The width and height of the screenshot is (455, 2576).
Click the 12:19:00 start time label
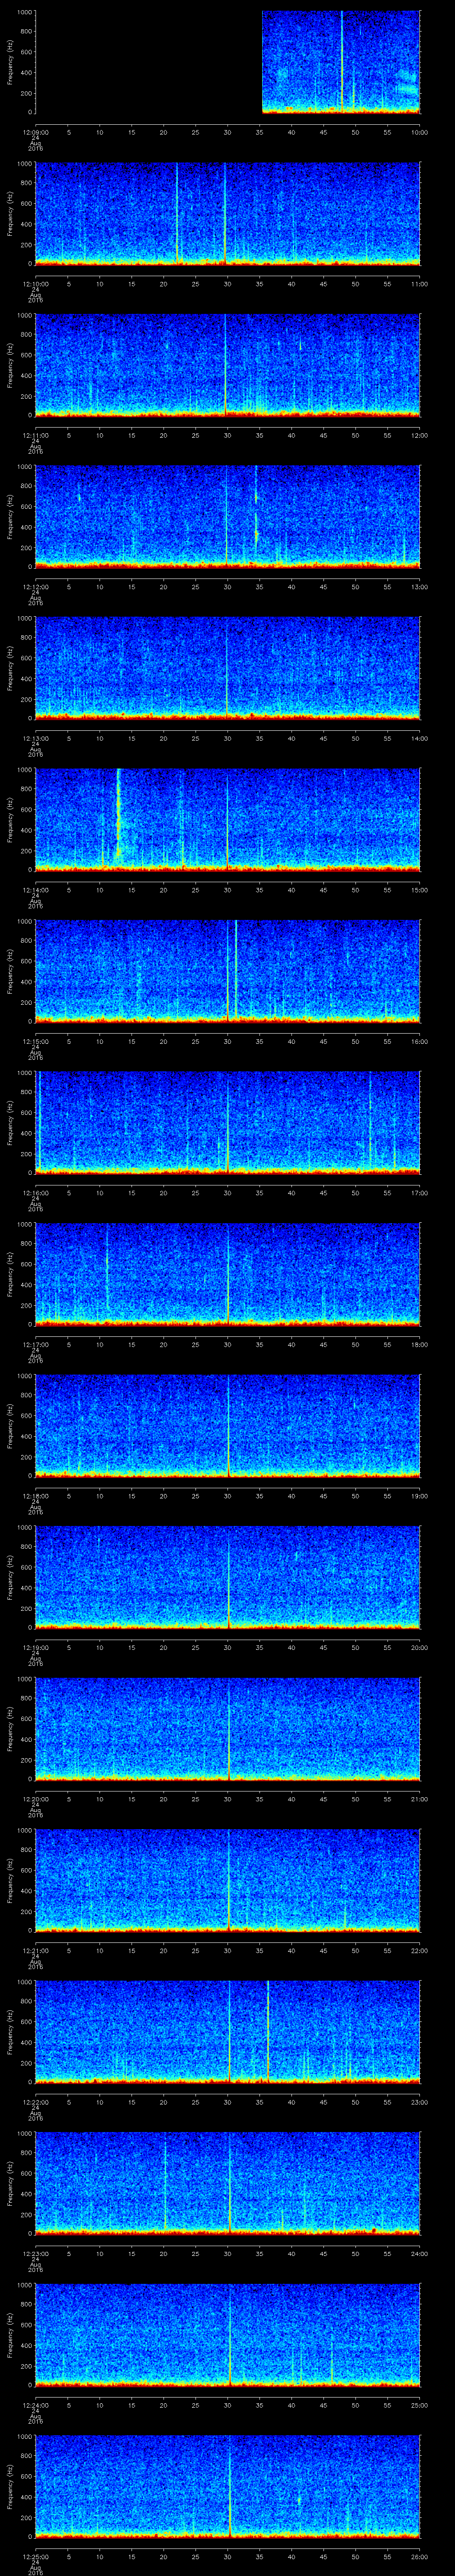coord(35,1647)
